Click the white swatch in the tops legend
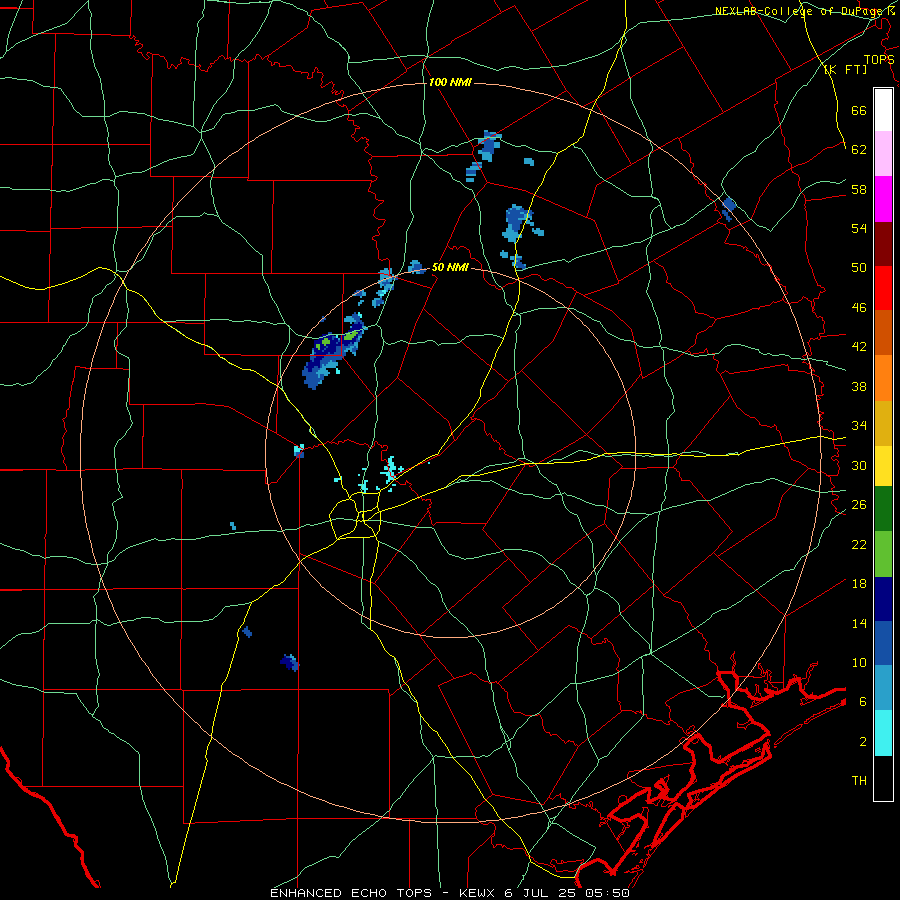The image size is (900, 900). 883,110
